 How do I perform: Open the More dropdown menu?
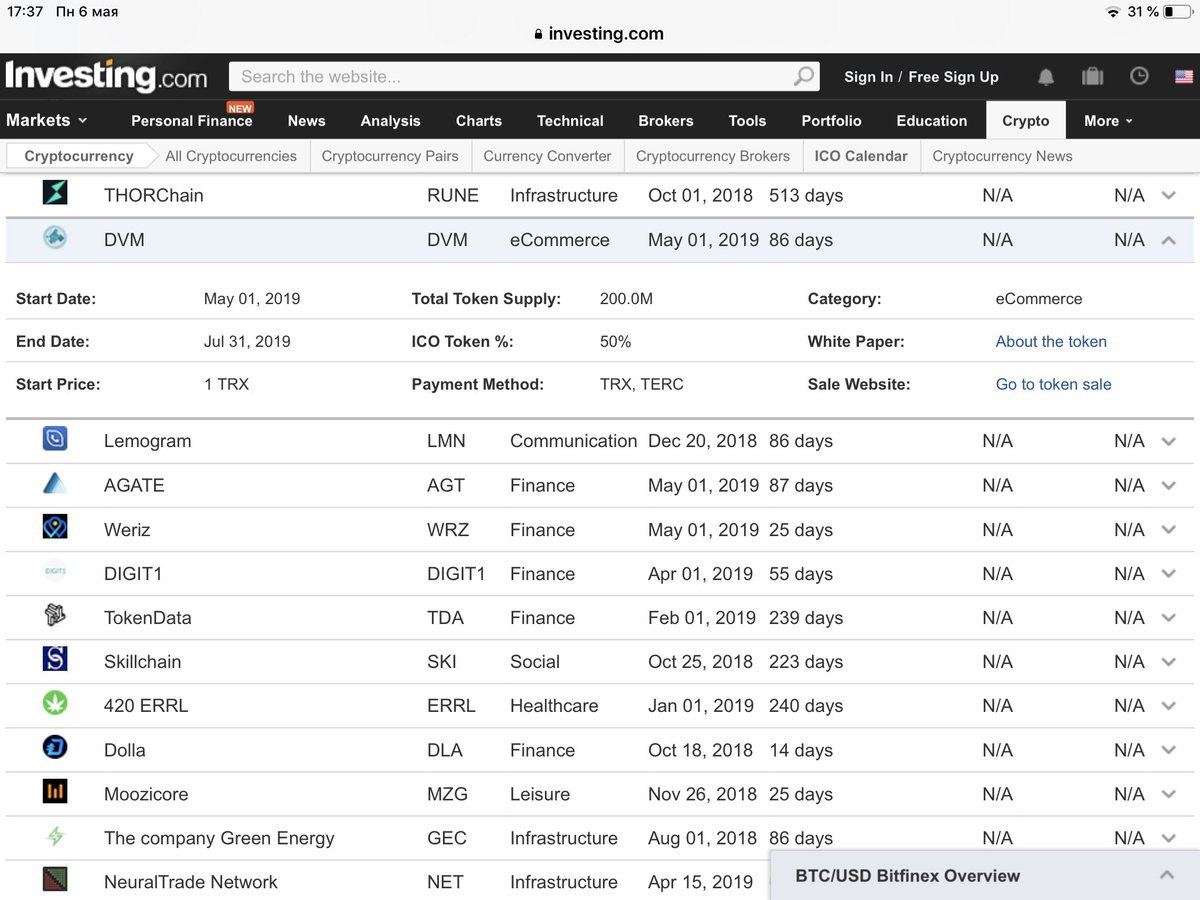pos(1108,121)
